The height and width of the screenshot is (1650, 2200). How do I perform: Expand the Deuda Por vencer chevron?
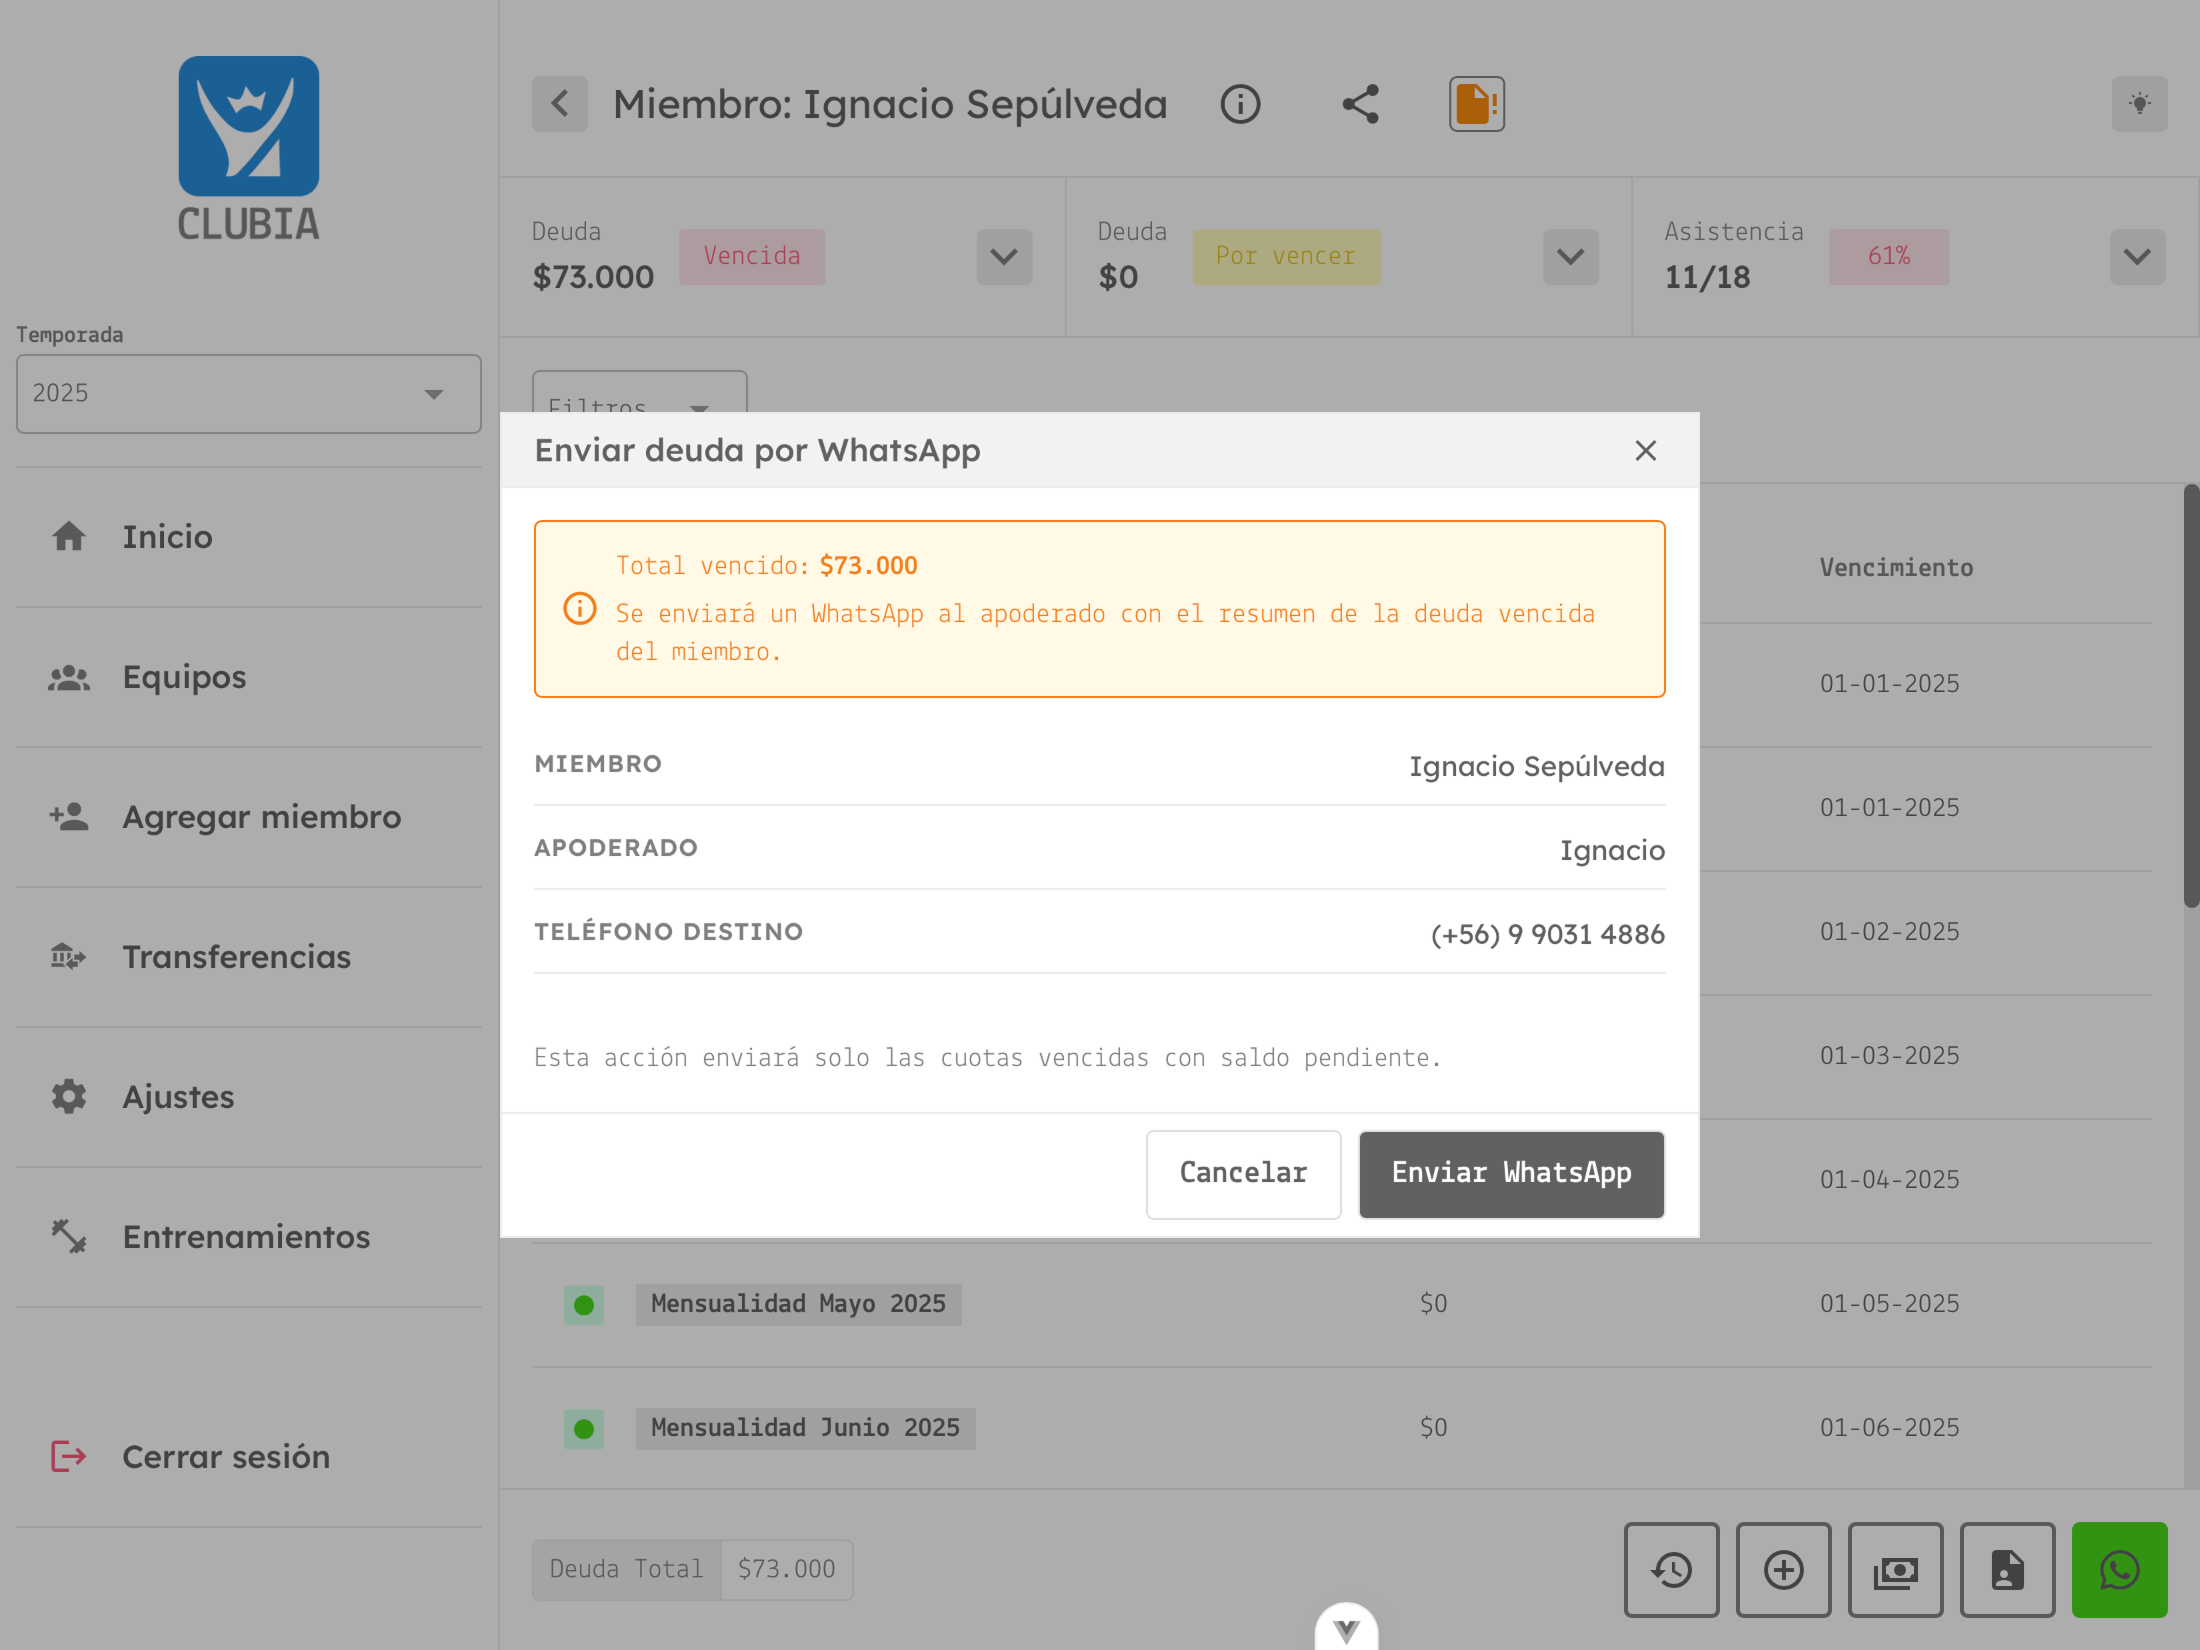(x=1570, y=257)
